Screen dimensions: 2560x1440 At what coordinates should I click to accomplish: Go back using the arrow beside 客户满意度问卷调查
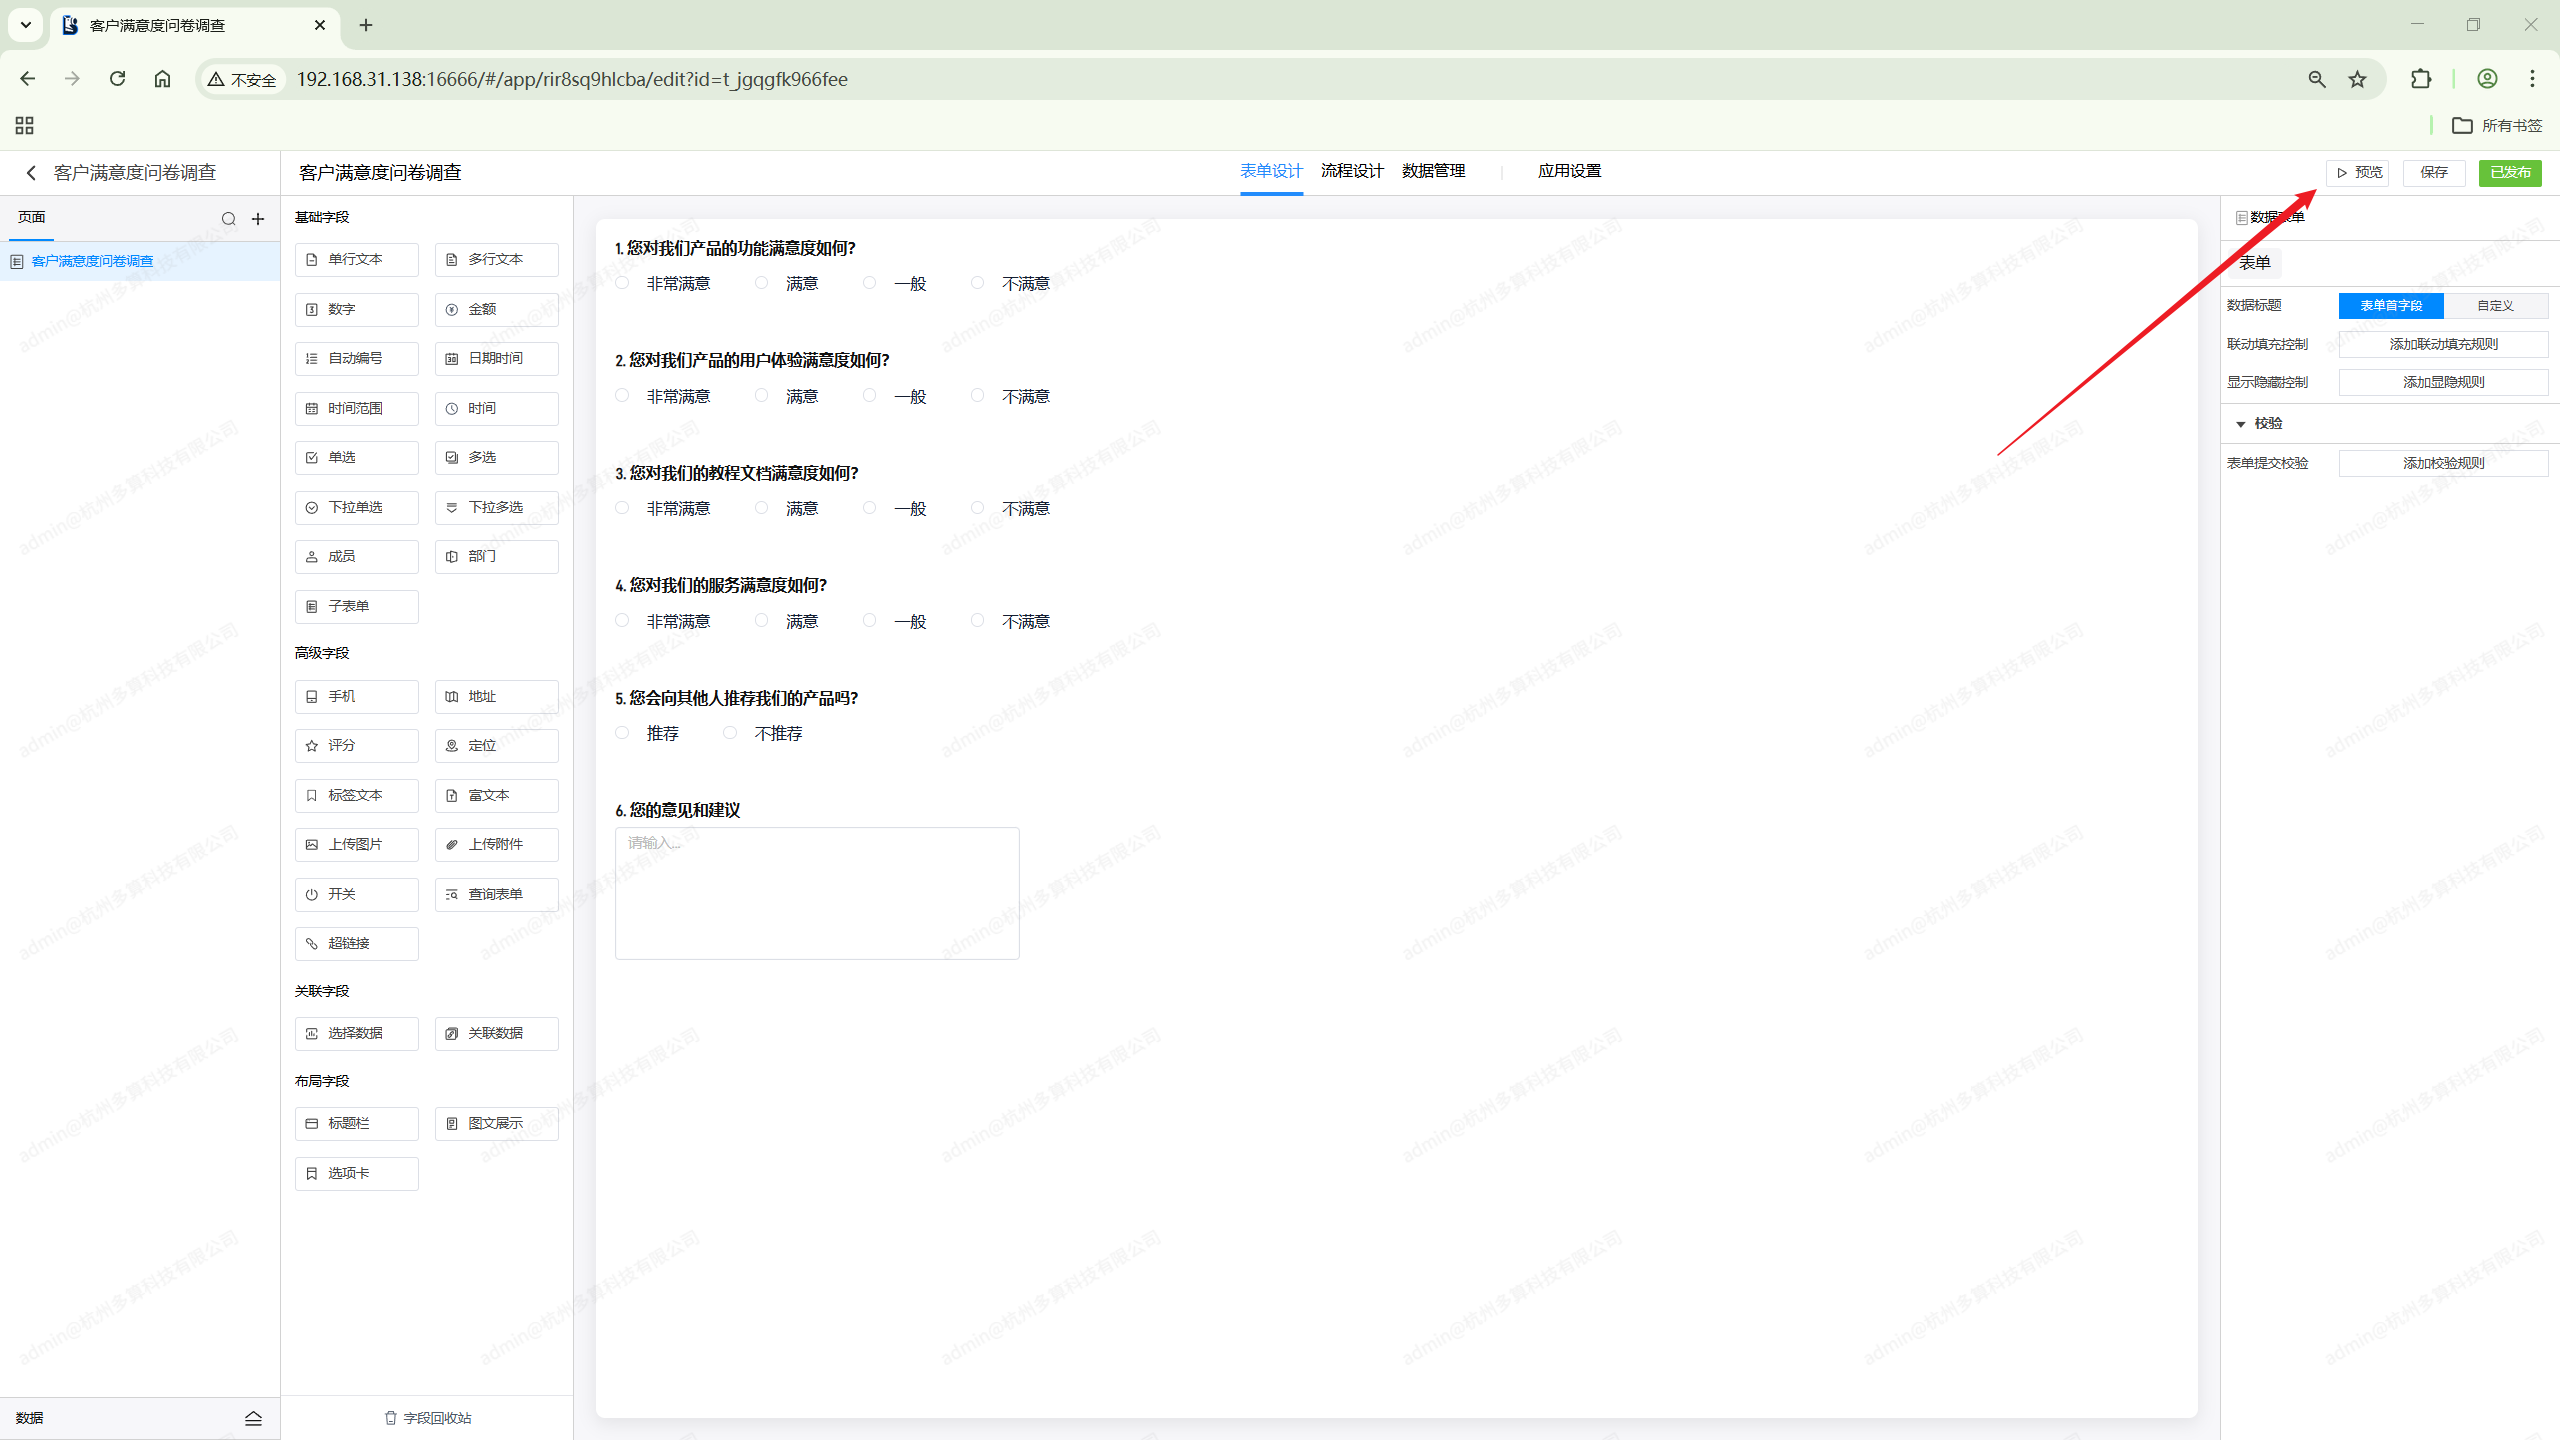(x=31, y=173)
